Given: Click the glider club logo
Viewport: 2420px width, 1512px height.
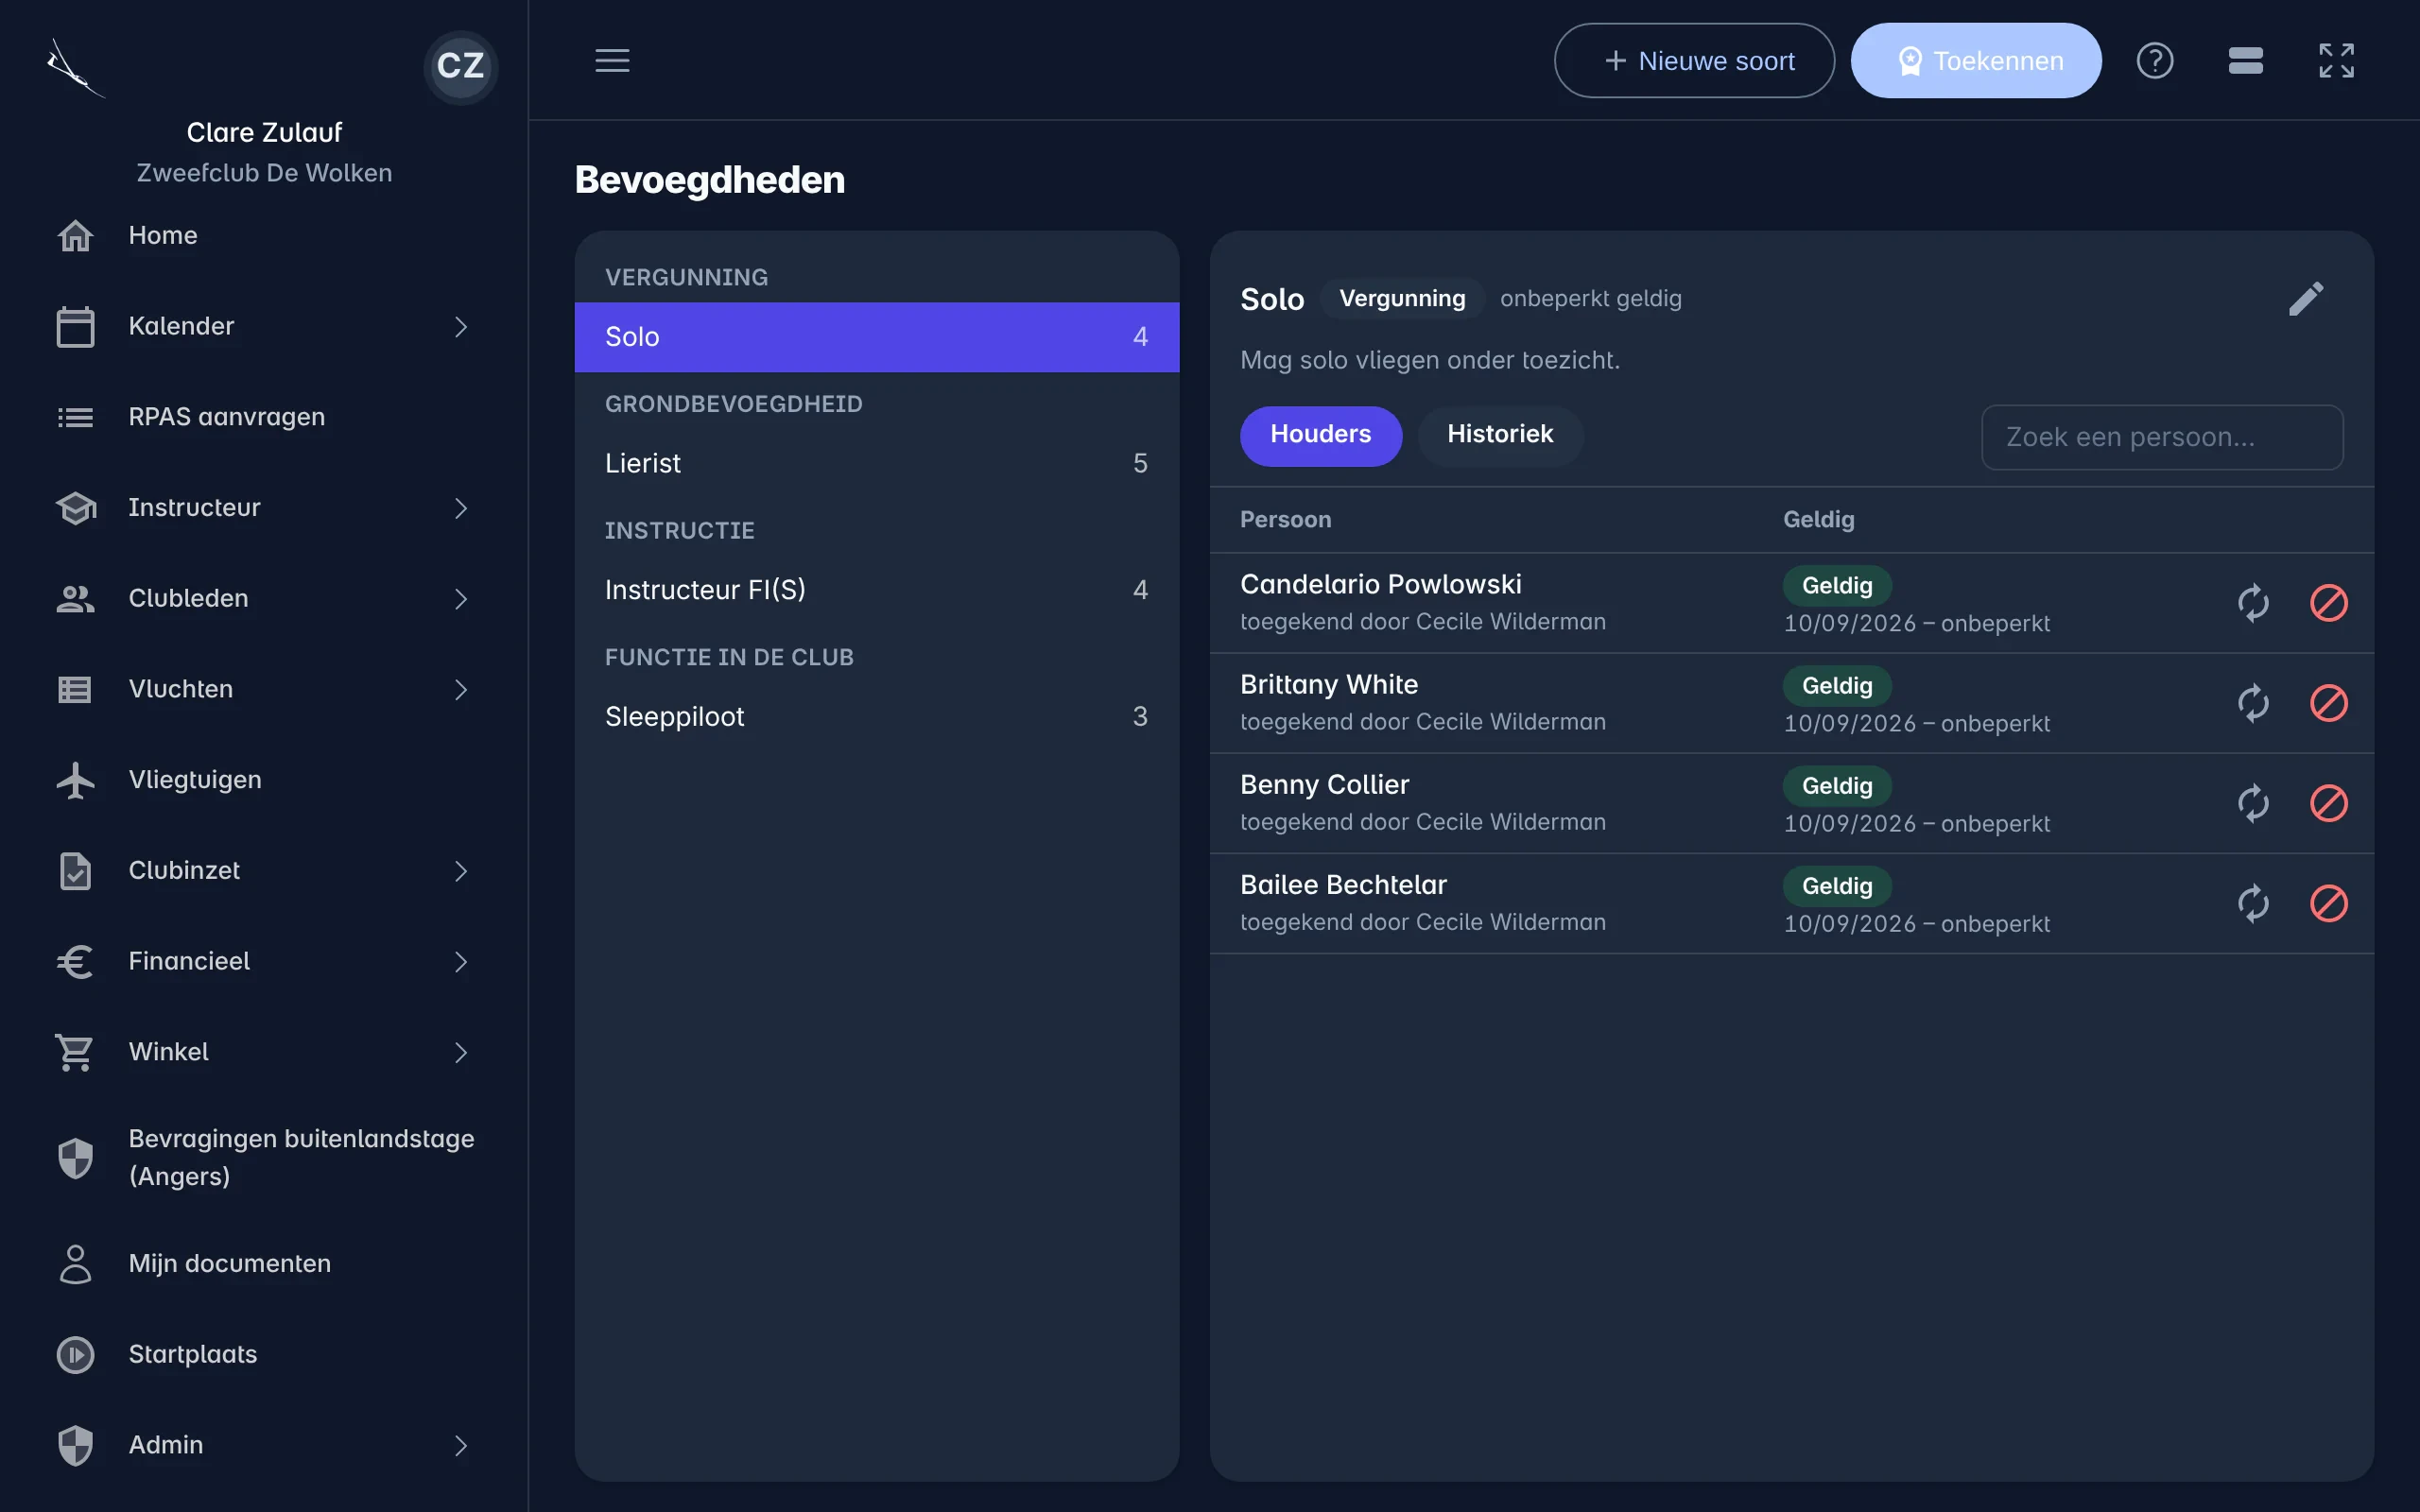Looking at the screenshot, I should pos(75,68).
